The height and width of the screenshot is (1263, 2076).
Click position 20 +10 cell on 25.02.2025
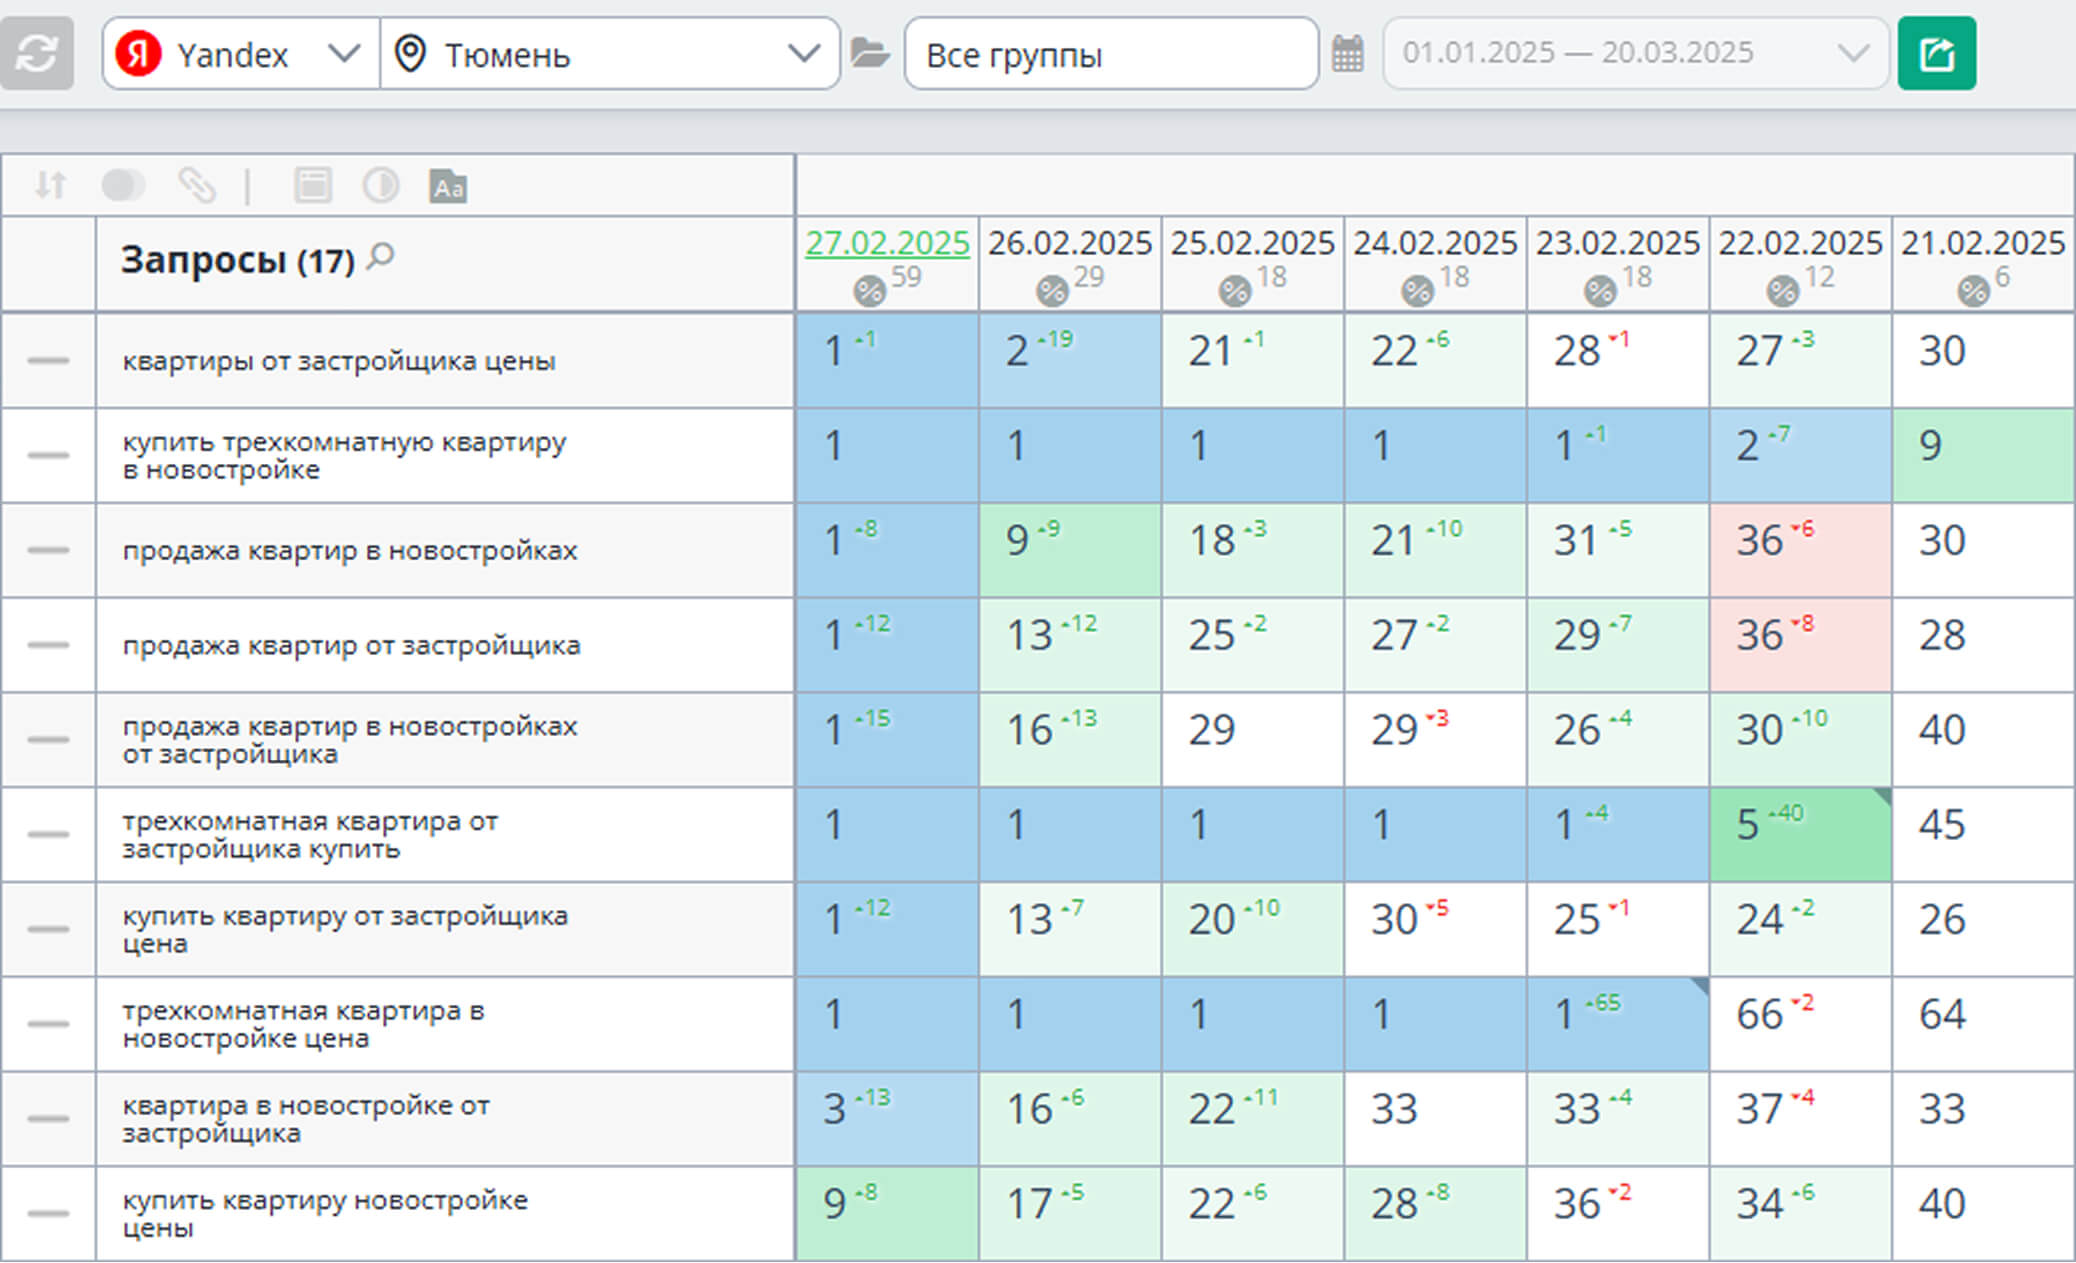point(1253,929)
